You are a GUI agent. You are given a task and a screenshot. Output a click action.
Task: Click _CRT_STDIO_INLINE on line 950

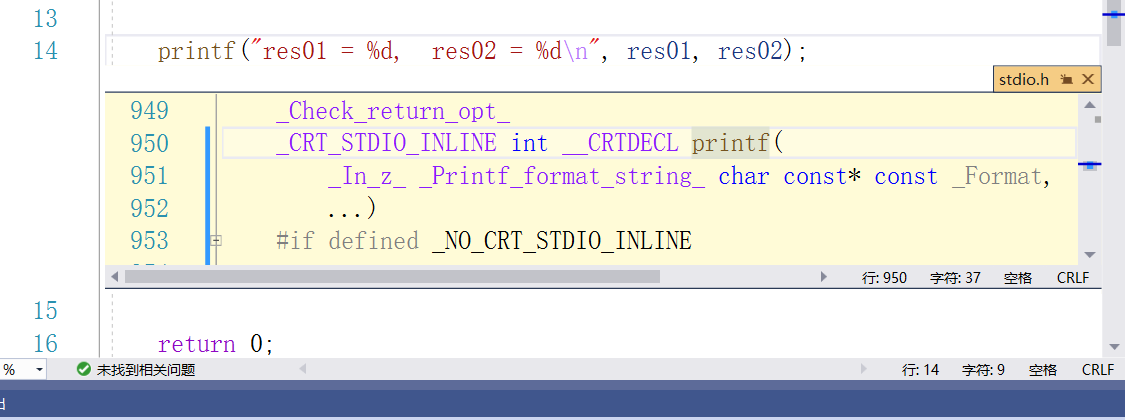(386, 144)
